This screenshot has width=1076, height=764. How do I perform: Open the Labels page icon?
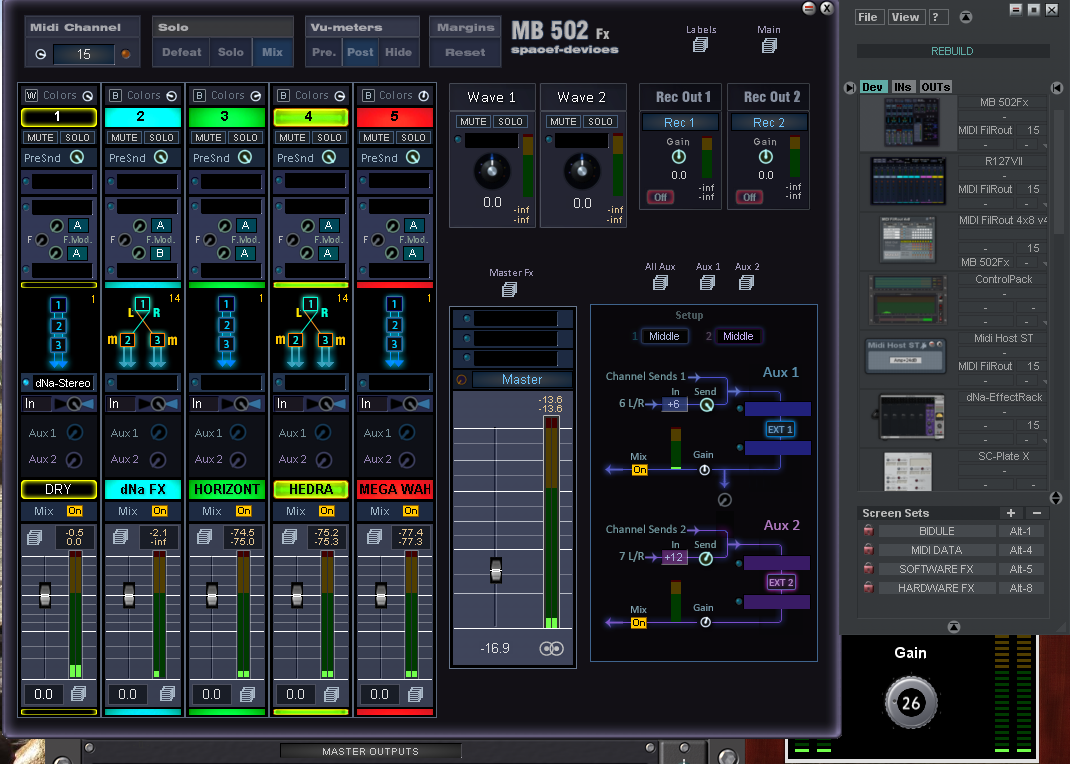pyautogui.click(x=701, y=45)
